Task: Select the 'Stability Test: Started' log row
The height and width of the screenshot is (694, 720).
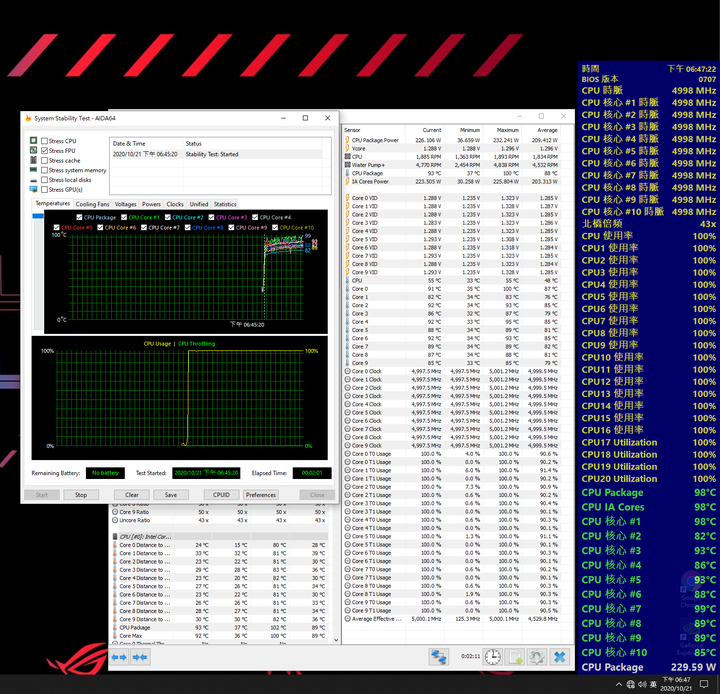Action: click(216, 154)
